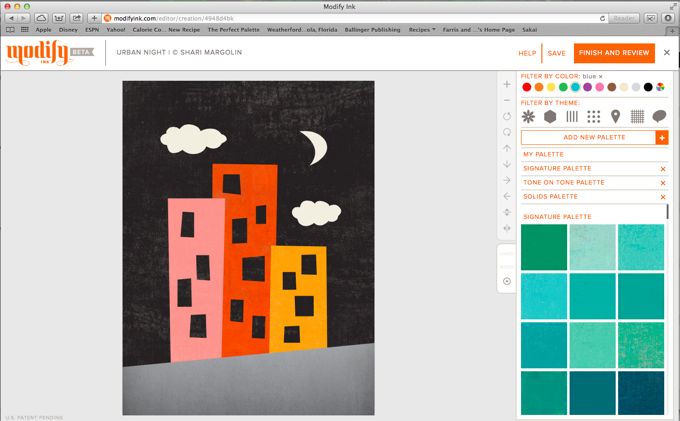This screenshot has height=421, width=680.
Task: Filter by hexagon geometric theme
Action: click(x=550, y=116)
